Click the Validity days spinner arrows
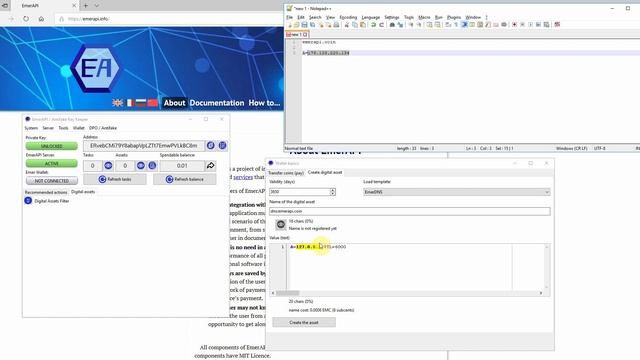 tap(333, 192)
